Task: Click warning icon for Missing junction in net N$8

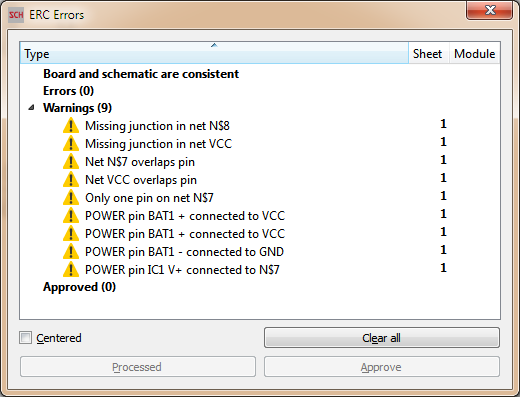Action: [x=71, y=126]
